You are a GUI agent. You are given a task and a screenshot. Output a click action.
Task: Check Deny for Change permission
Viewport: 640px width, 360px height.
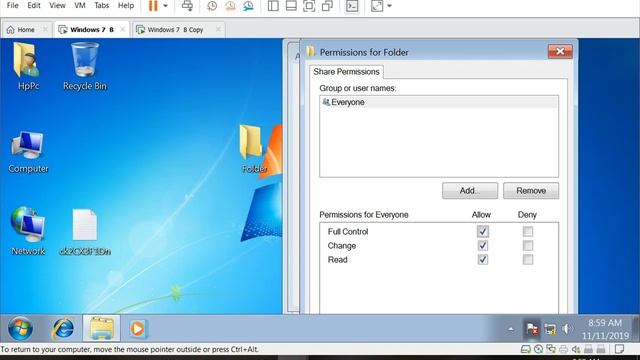coord(528,245)
